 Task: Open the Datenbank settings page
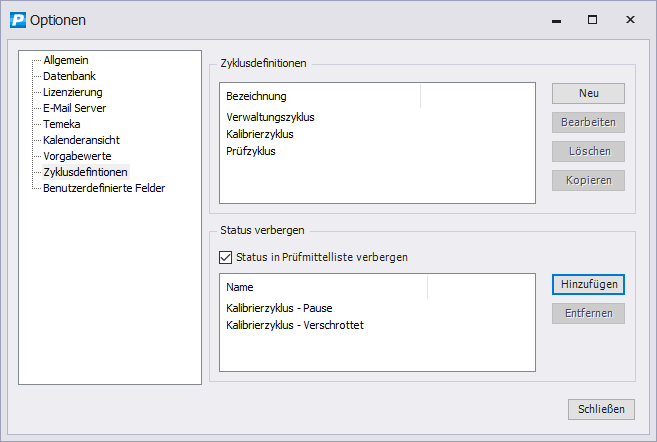point(70,76)
